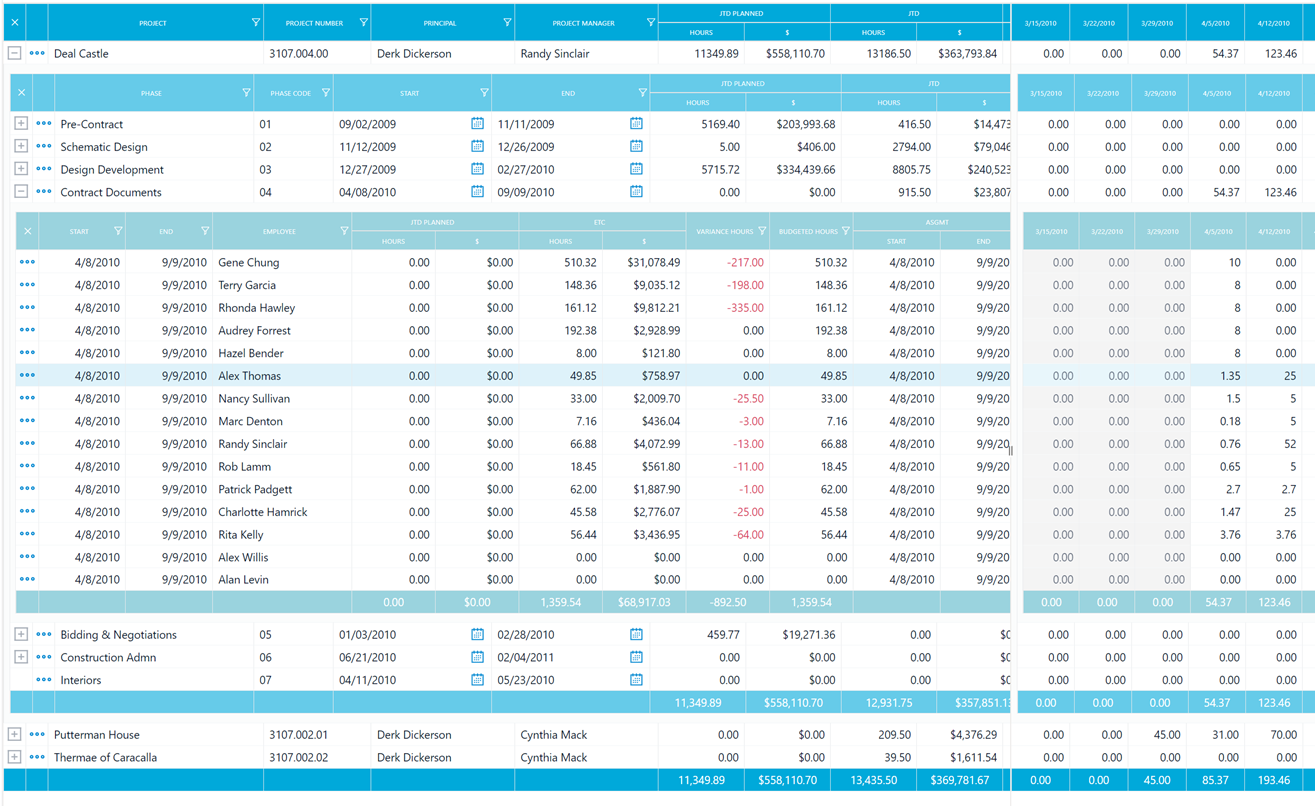
Task: Expand the Bidding & Negotiations phase
Action: [21, 635]
